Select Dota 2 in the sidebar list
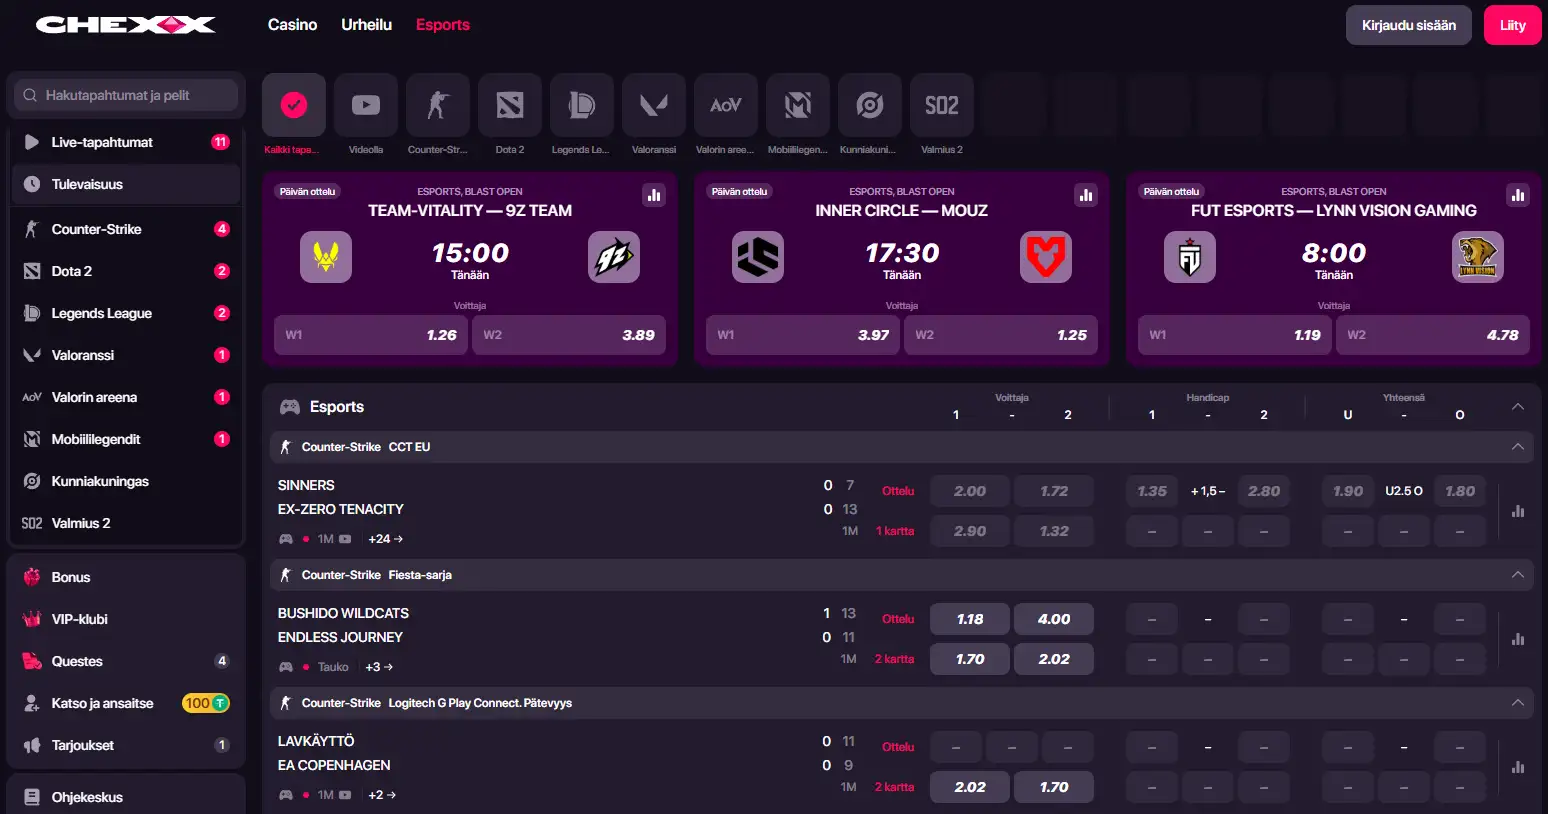The width and height of the screenshot is (1548, 814). [x=126, y=271]
